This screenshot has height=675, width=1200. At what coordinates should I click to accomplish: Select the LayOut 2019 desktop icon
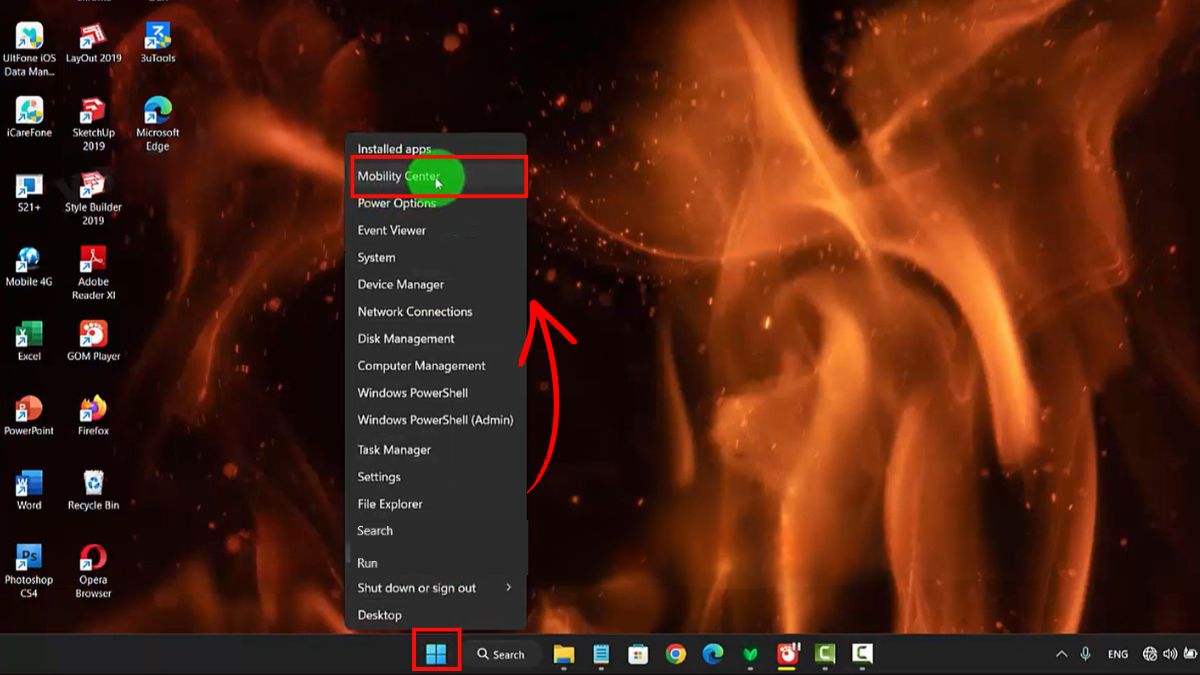(93, 43)
